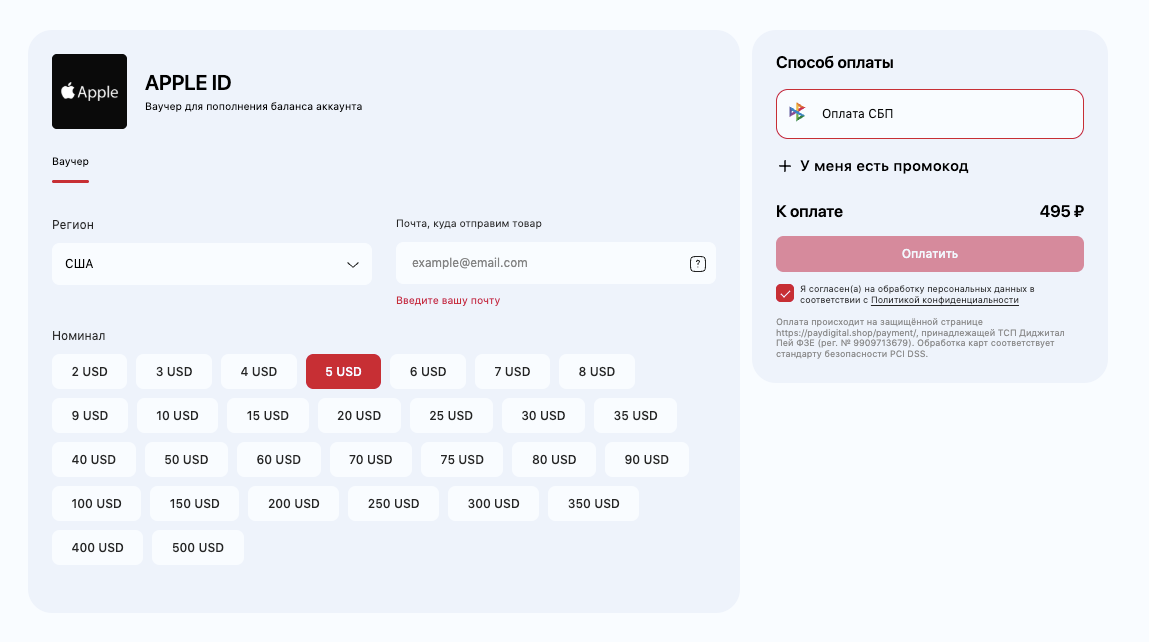The image size is (1149, 642).
Task: Choose the 75 USD denomination
Action: tap(462, 460)
